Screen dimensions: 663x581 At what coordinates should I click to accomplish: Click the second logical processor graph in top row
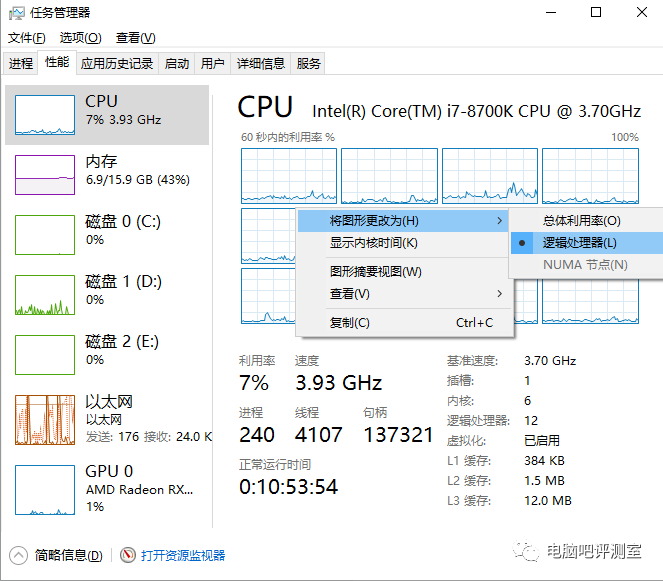pyautogui.click(x=389, y=176)
